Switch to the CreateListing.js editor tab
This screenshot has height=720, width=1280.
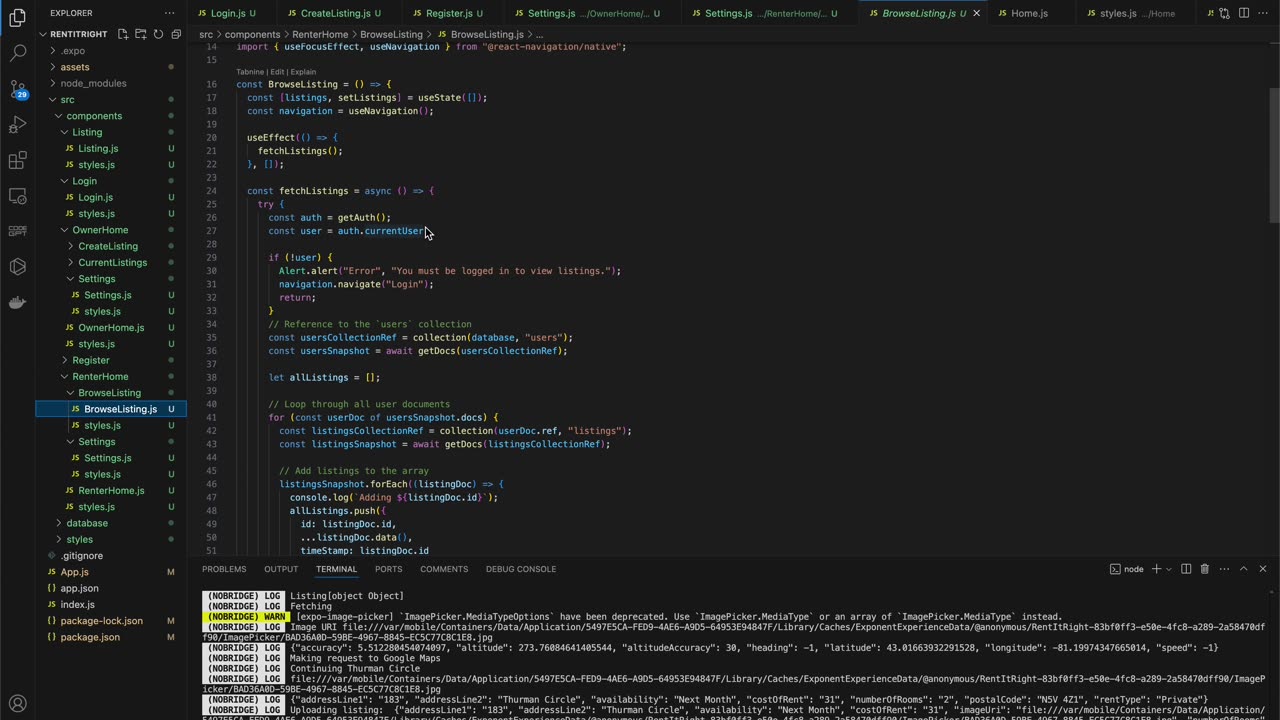click(335, 13)
